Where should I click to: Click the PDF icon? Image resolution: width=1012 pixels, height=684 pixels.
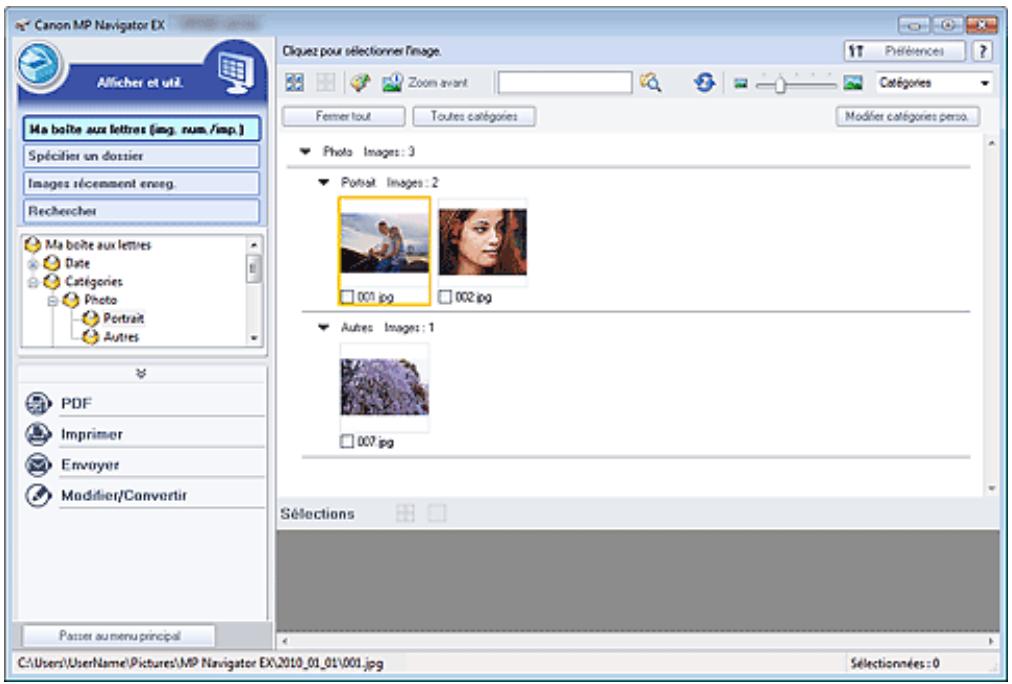point(39,403)
